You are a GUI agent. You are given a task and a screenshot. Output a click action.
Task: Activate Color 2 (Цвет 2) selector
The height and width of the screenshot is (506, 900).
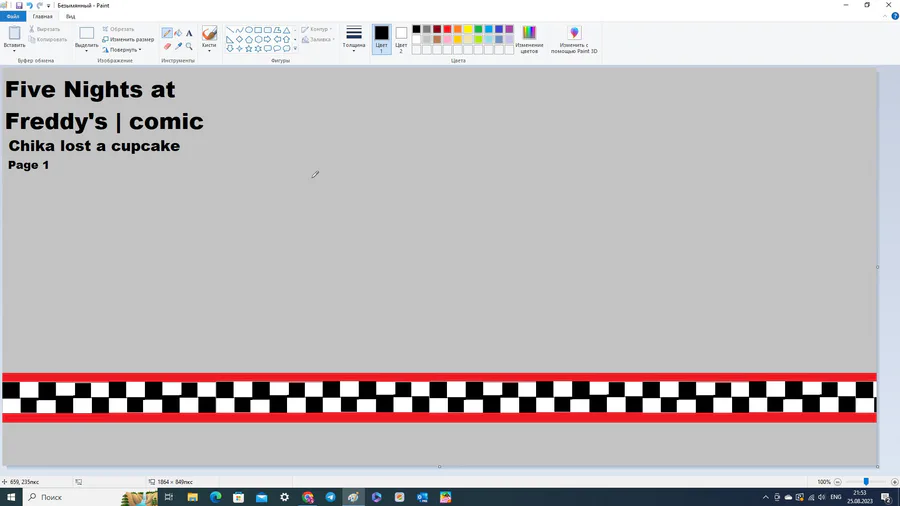click(x=401, y=39)
